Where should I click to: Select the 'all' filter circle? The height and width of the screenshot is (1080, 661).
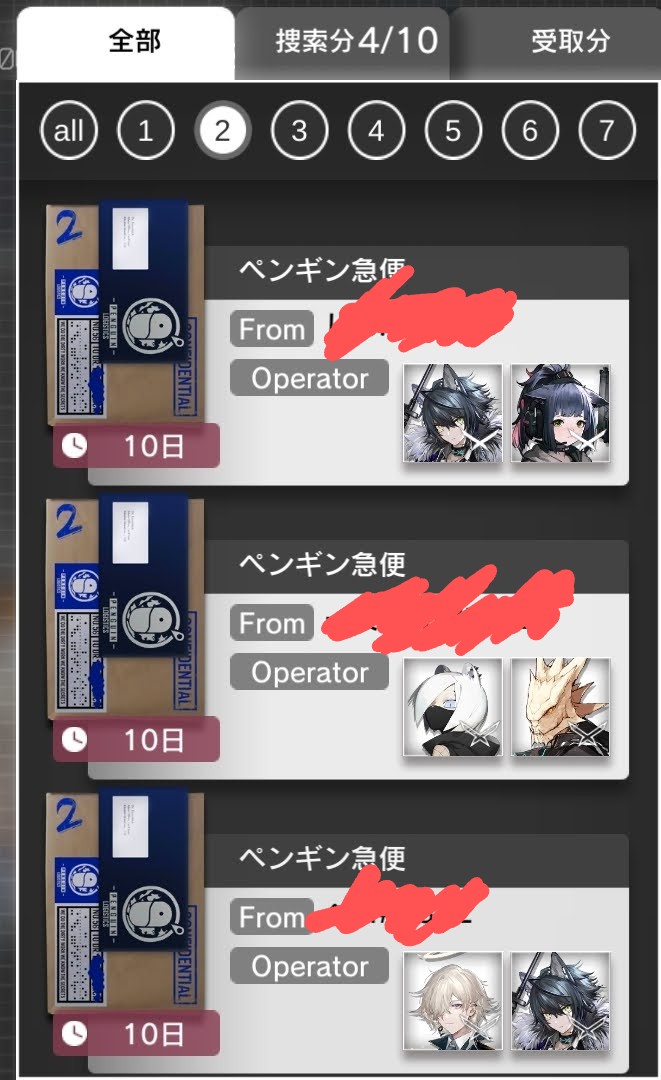click(69, 129)
